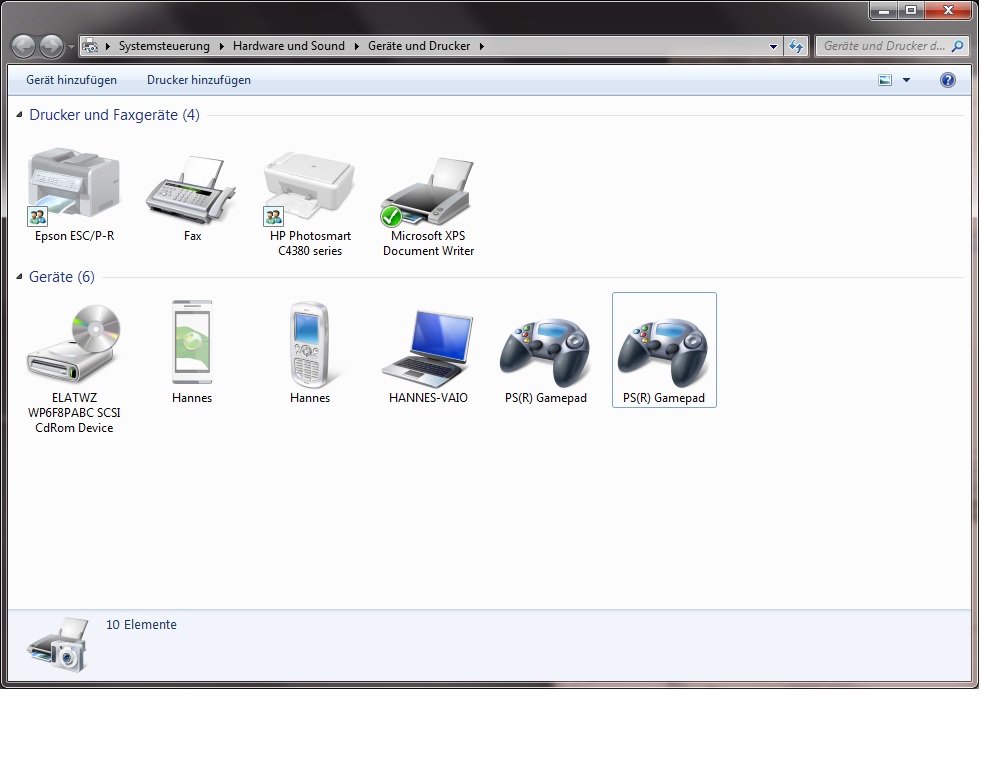Navigate to Hardware und Sound breadcrumb
This screenshot has height=760, width=982.
click(289, 46)
